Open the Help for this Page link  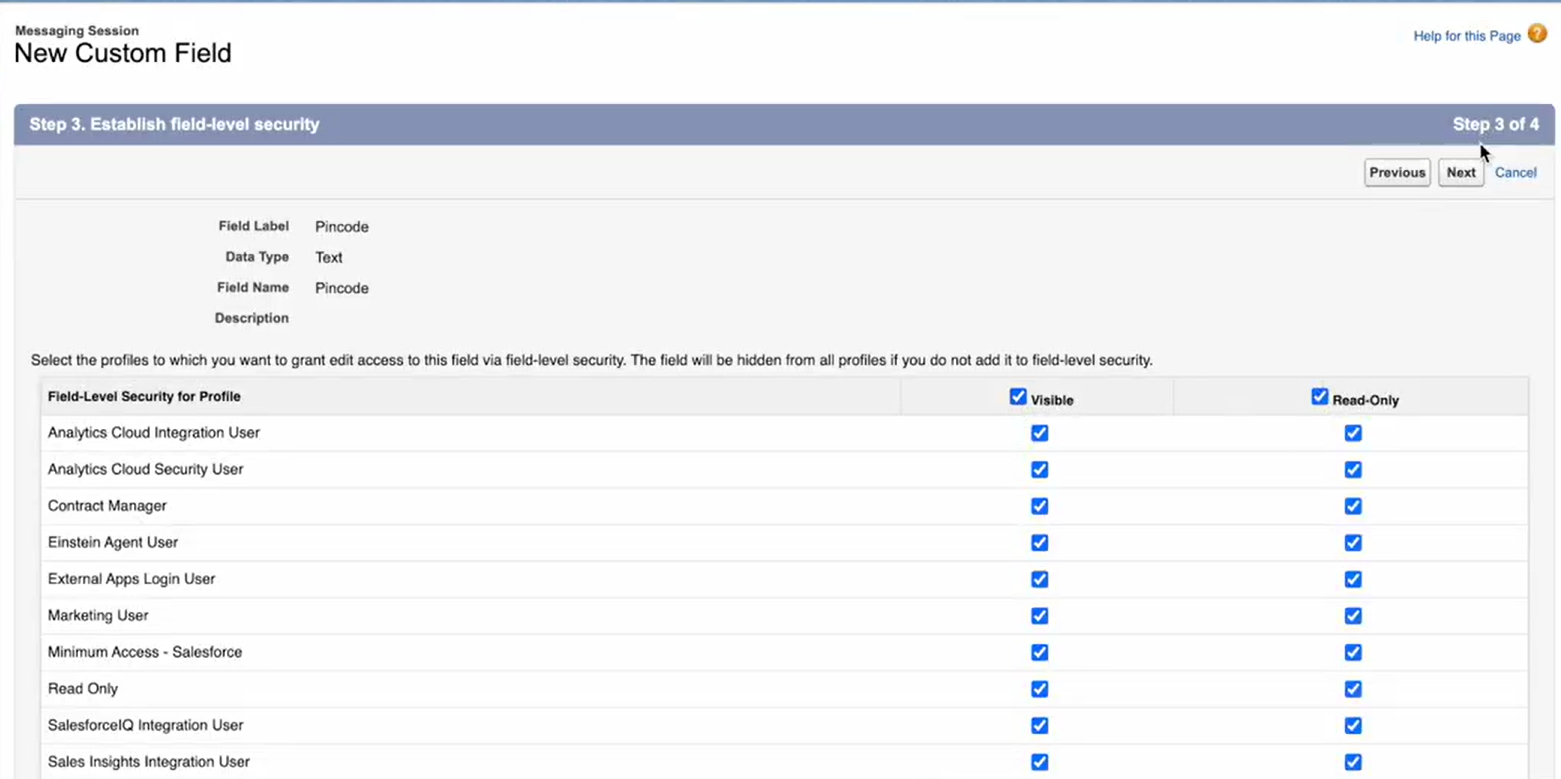[x=1466, y=36]
